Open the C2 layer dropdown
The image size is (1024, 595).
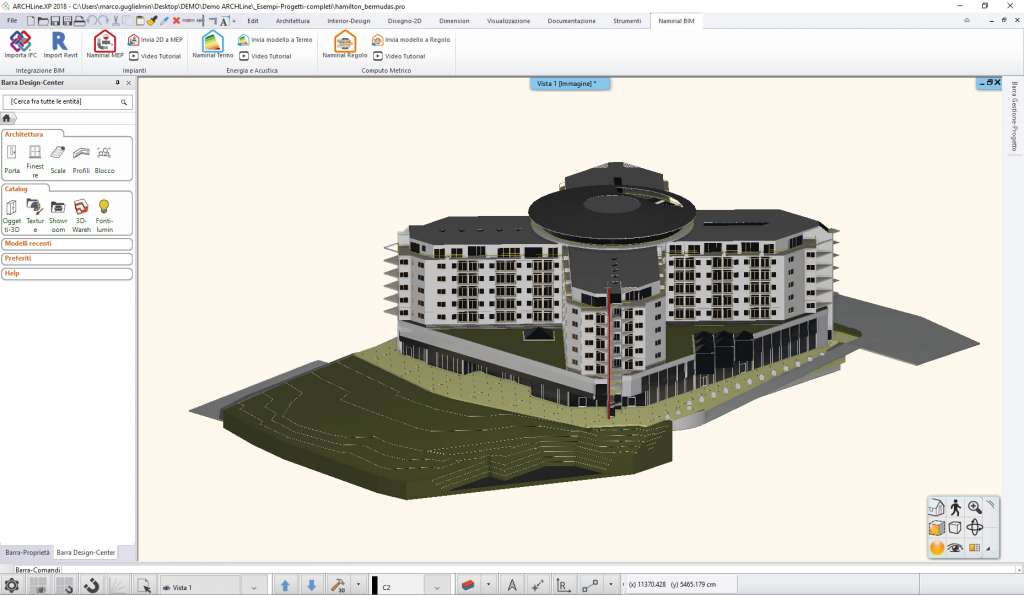click(437, 587)
